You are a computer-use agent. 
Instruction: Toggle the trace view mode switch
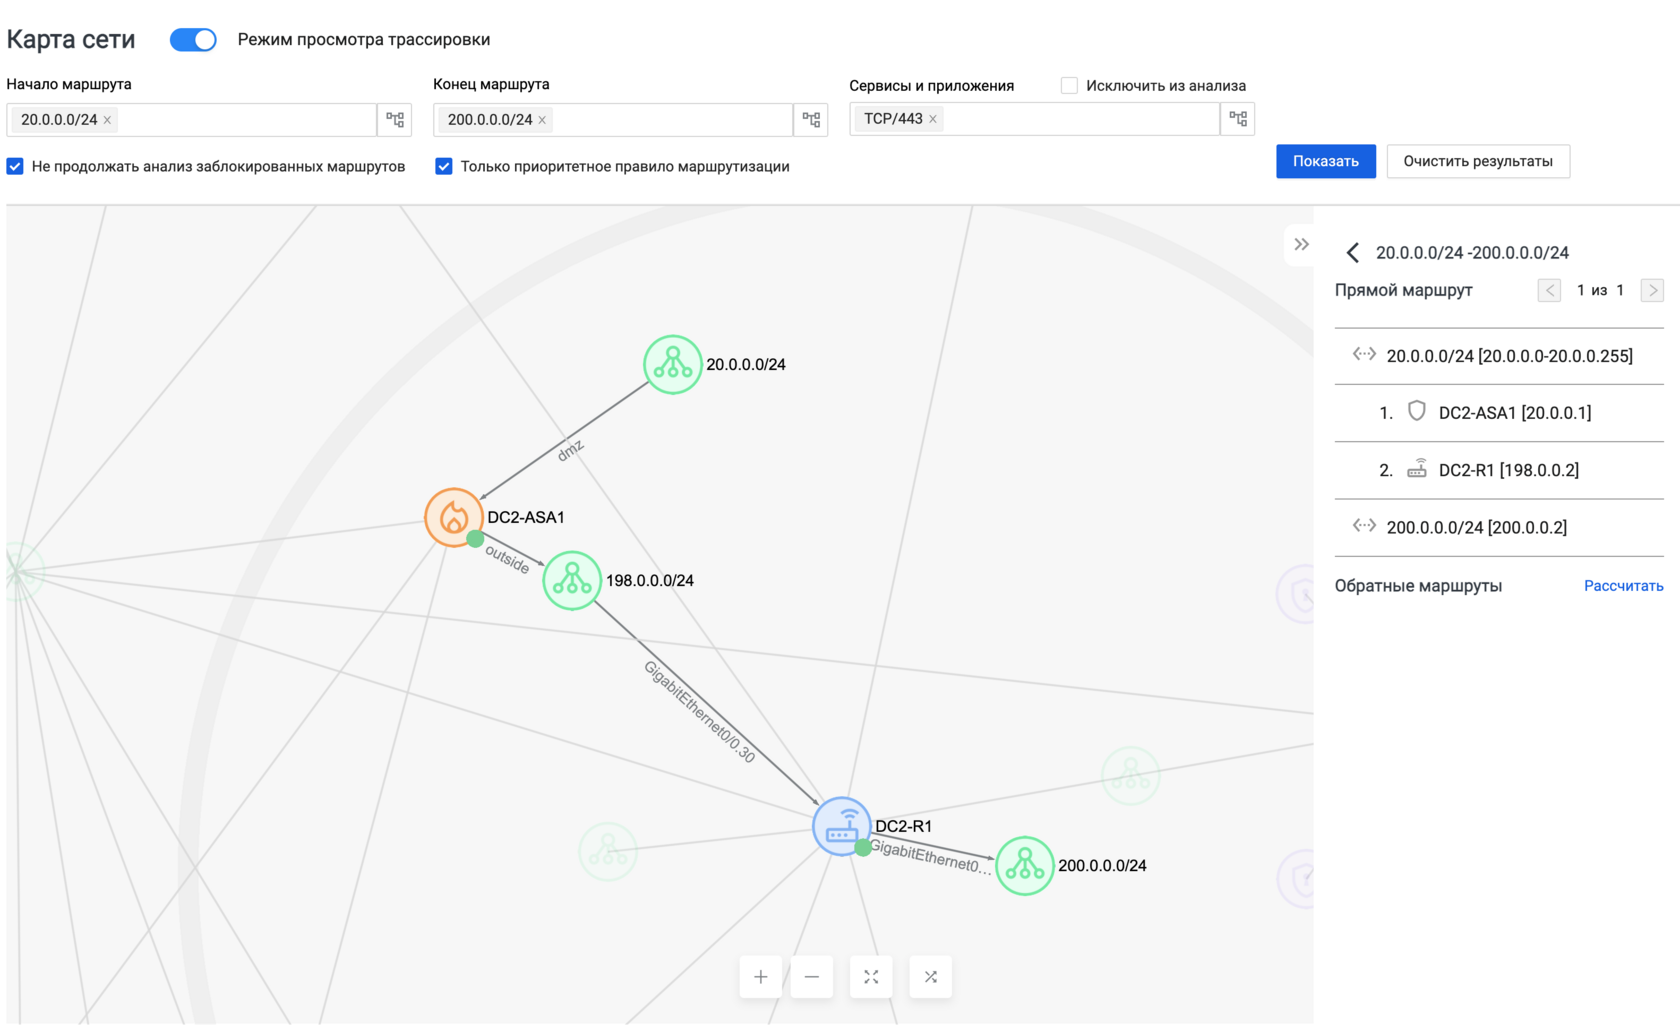click(193, 40)
